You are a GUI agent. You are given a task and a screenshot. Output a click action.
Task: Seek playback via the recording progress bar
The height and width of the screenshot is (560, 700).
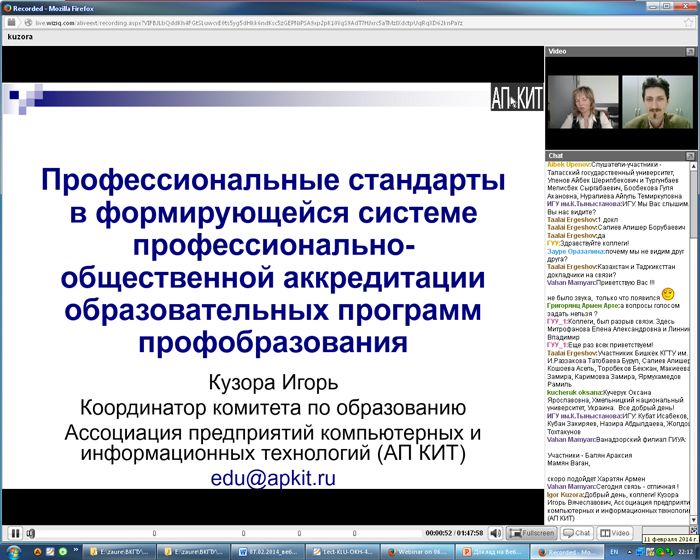229,533
